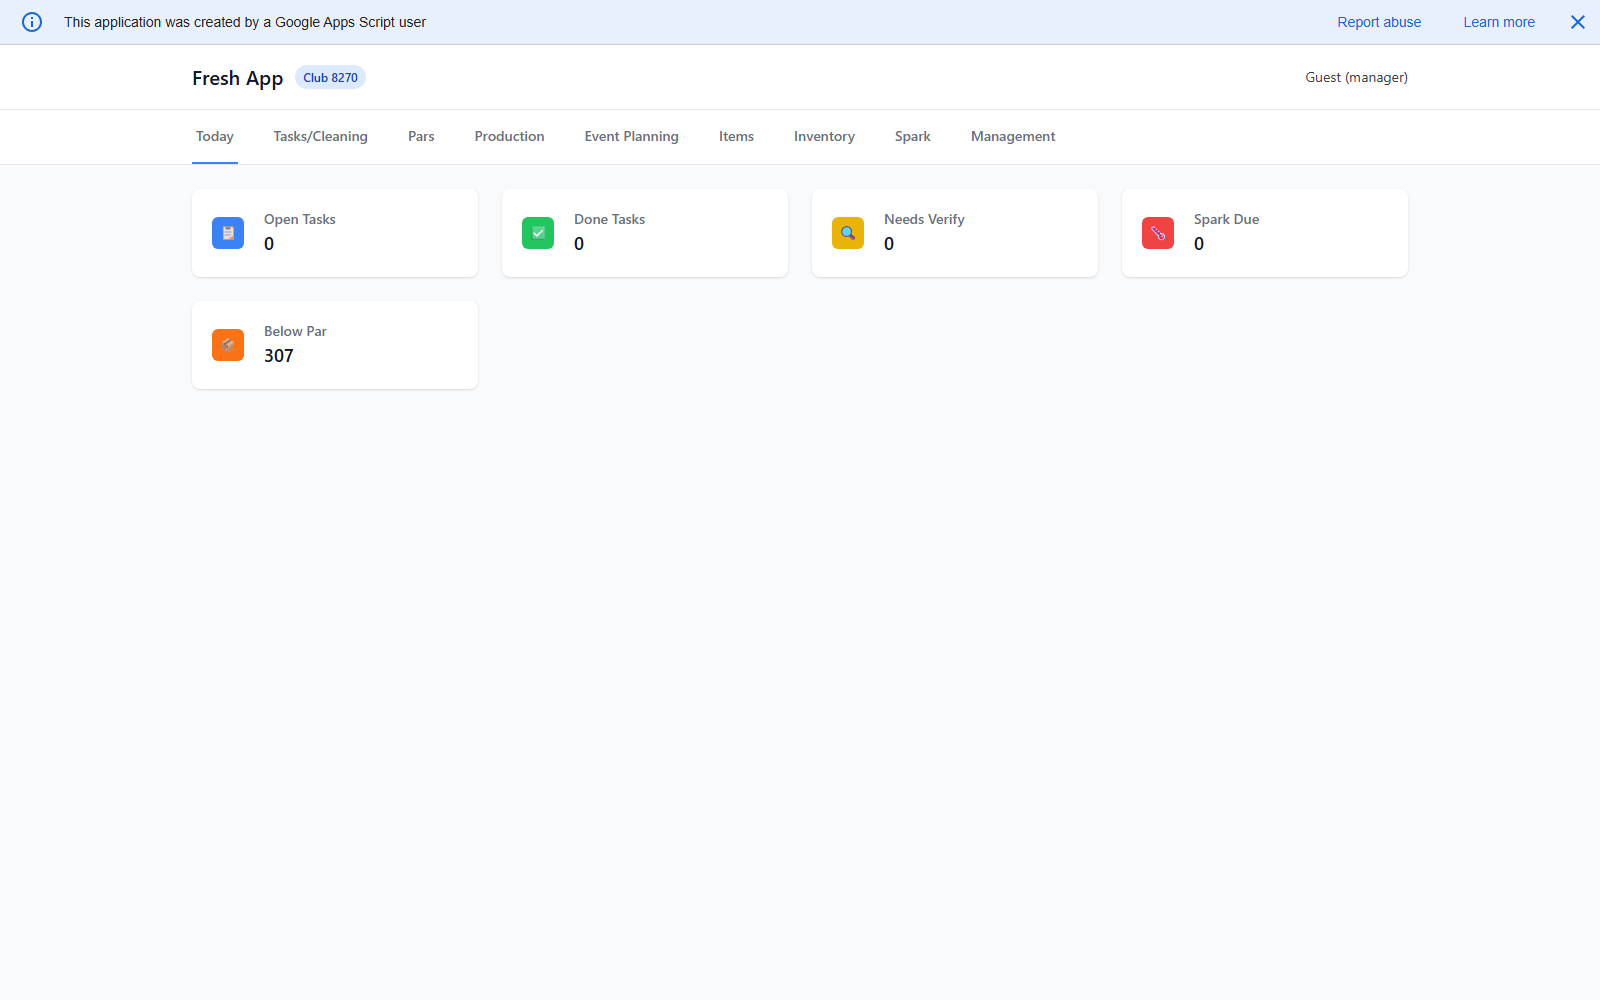Switch to the Management tab
Image resolution: width=1600 pixels, height=1000 pixels.
(1012, 136)
